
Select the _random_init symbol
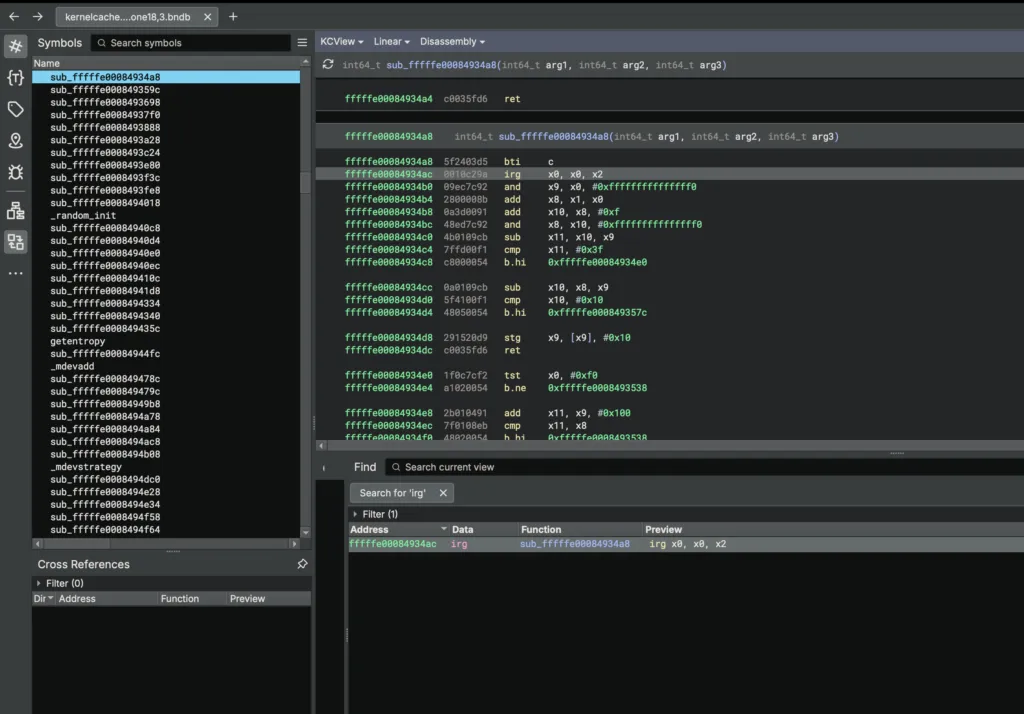tap(83, 216)
